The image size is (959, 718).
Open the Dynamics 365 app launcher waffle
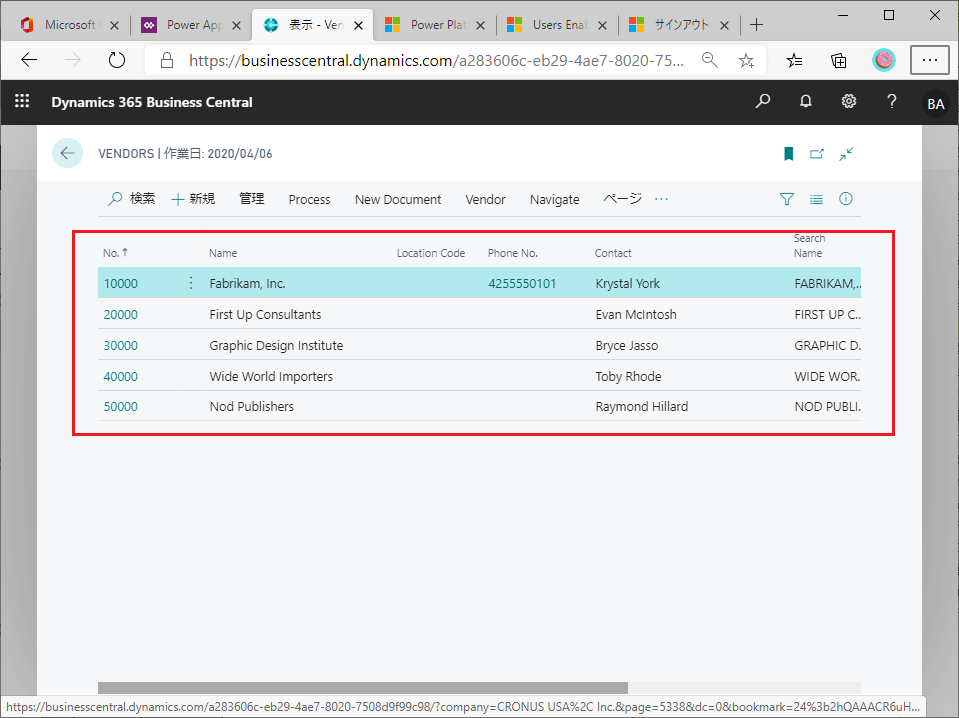pyautogui.click(x=22, y=102)
